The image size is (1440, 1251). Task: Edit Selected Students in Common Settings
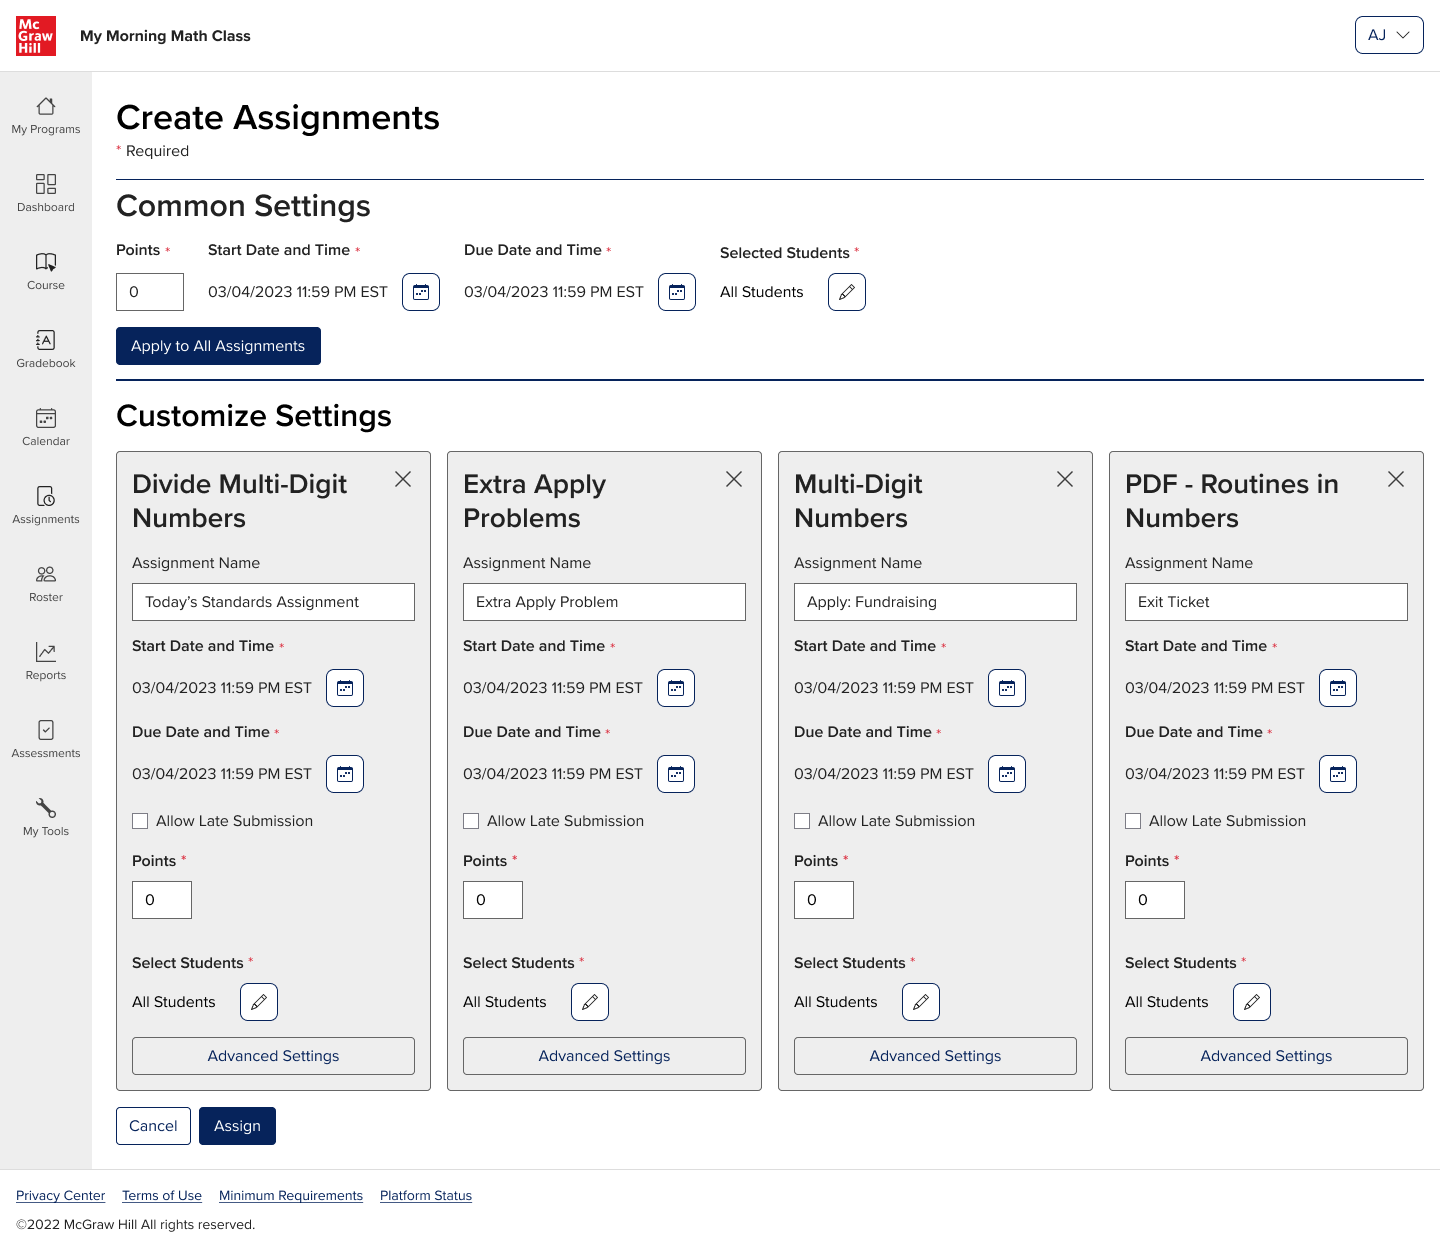[x=847, y=292]
